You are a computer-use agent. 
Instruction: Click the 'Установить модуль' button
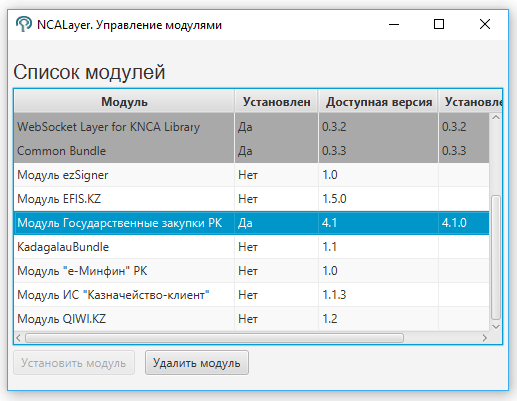click(74, 363)
